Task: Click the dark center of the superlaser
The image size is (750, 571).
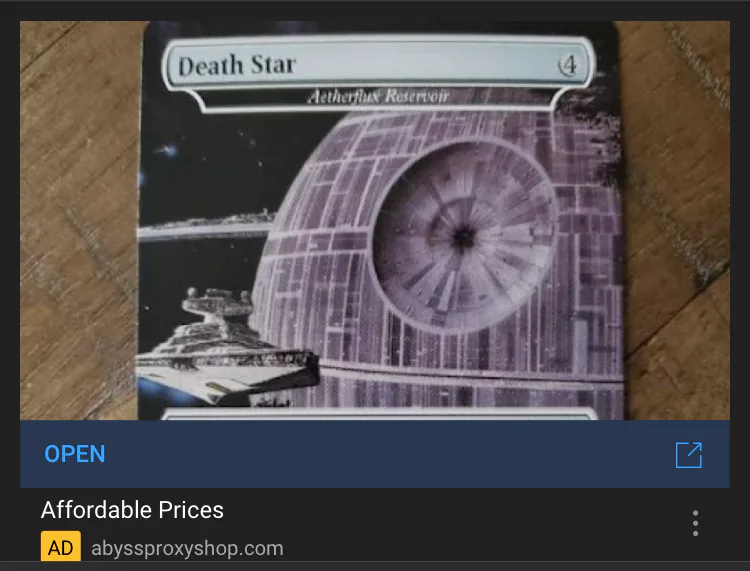Action: [x=463, y=238]
